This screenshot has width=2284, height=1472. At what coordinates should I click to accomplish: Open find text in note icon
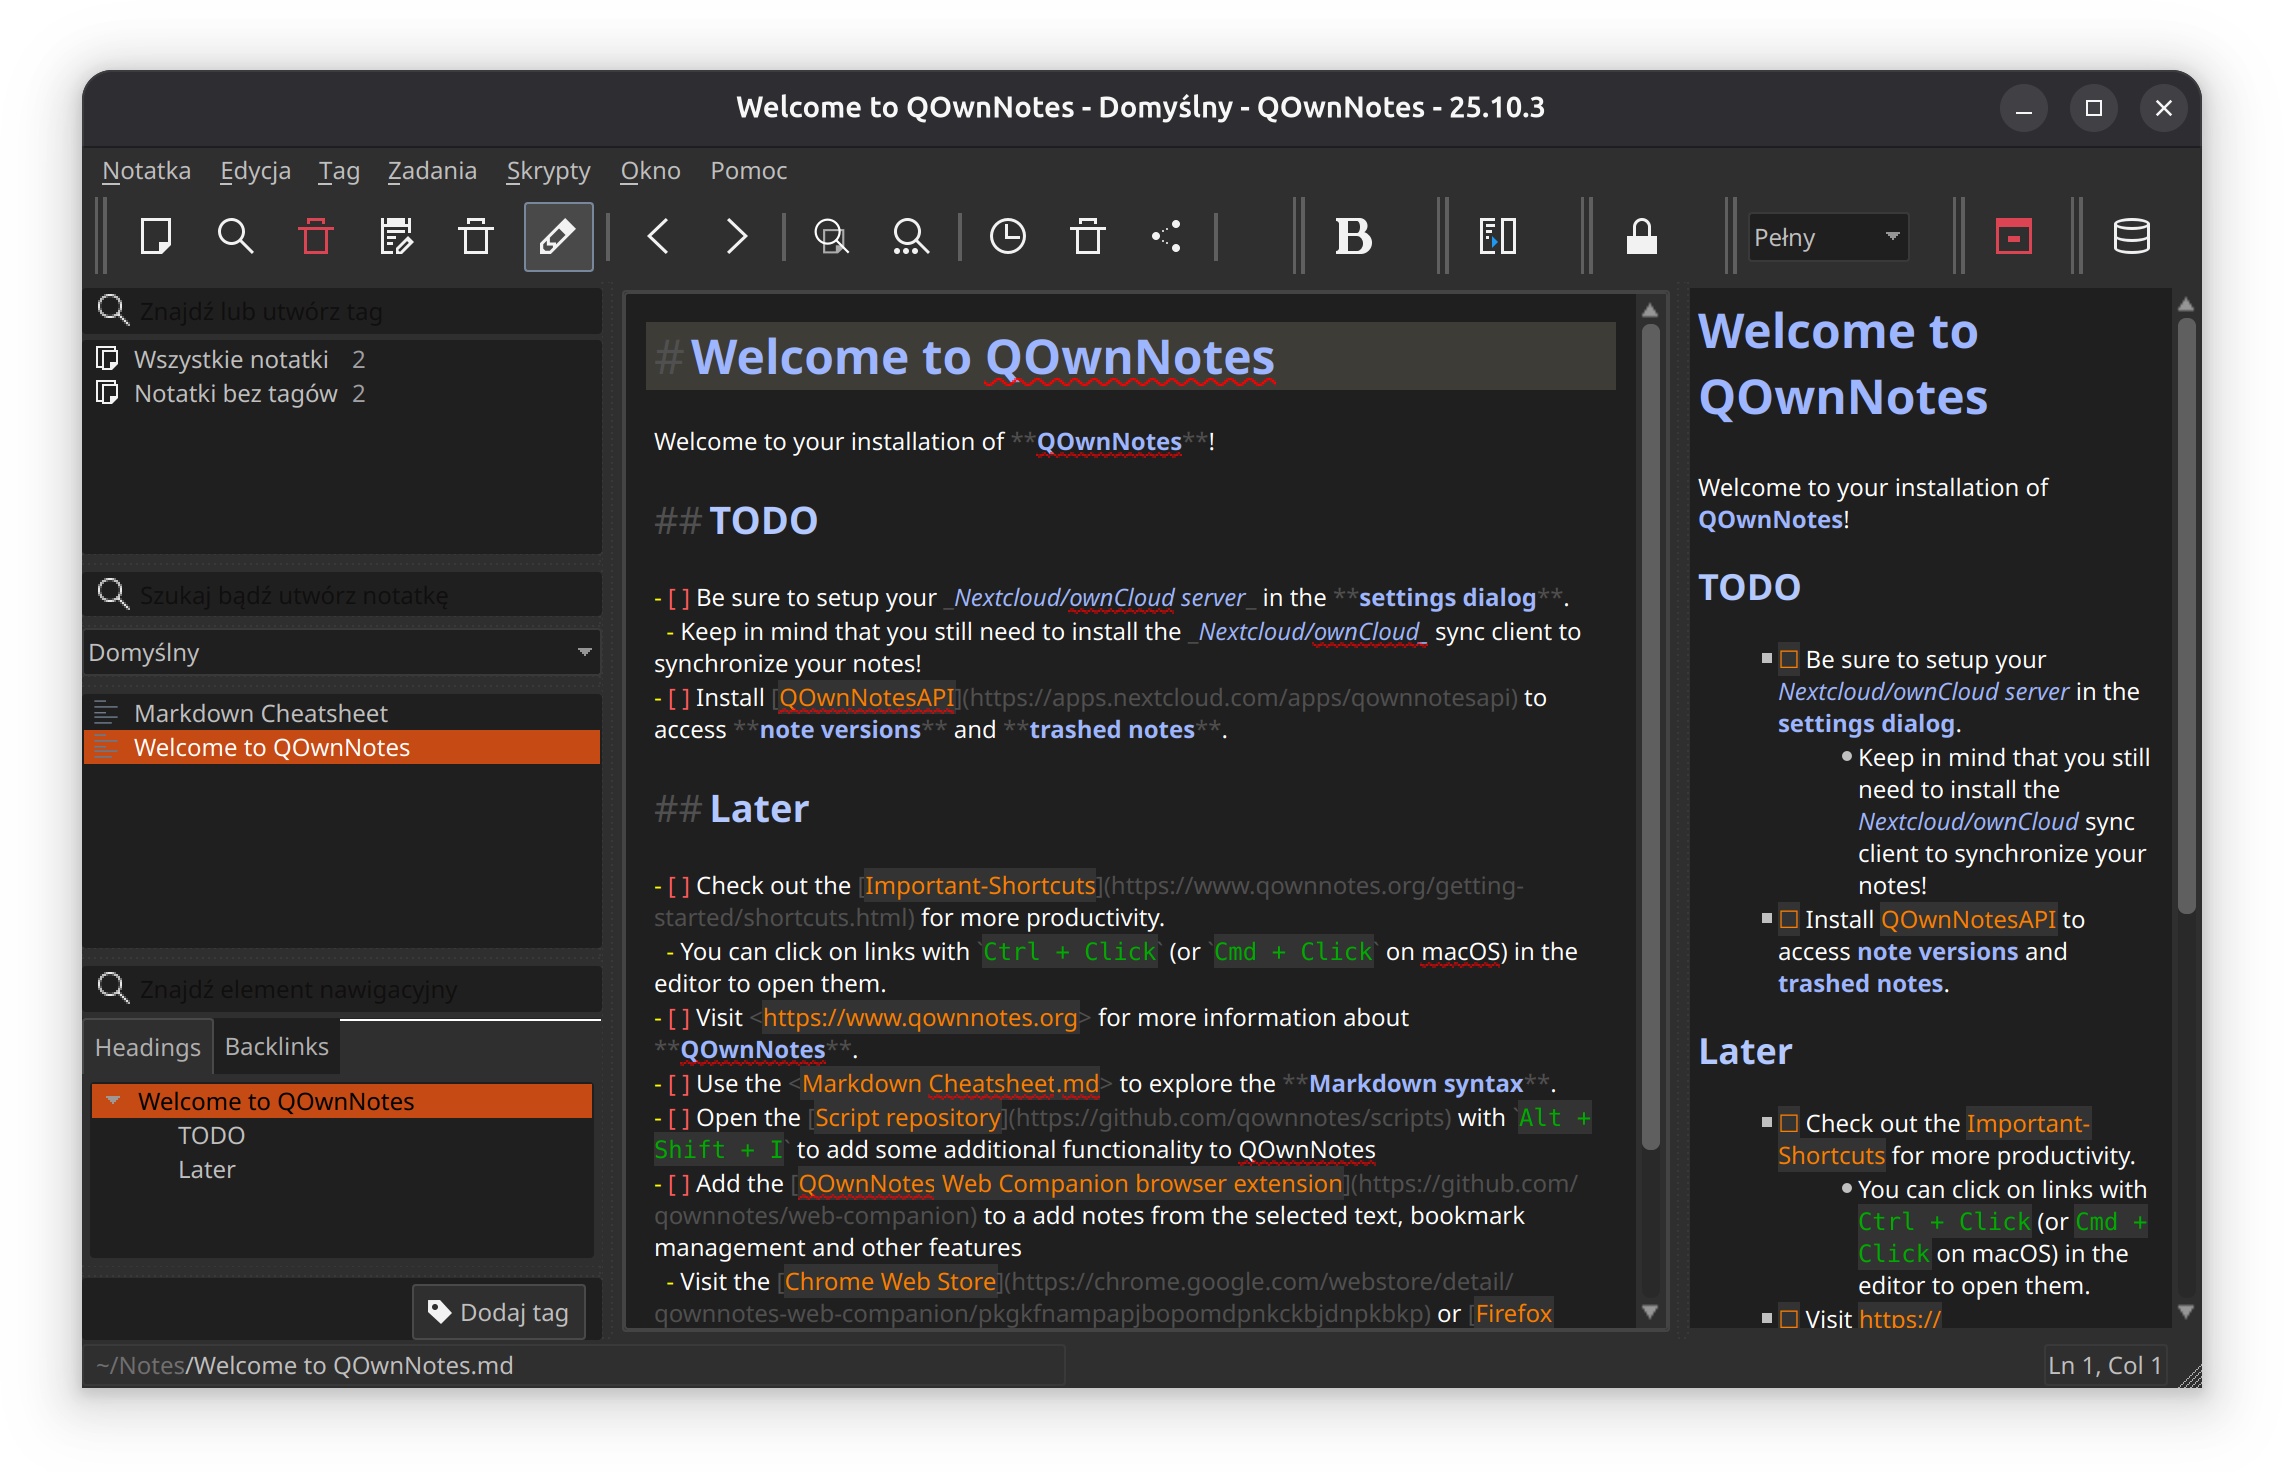pos(830,237)
